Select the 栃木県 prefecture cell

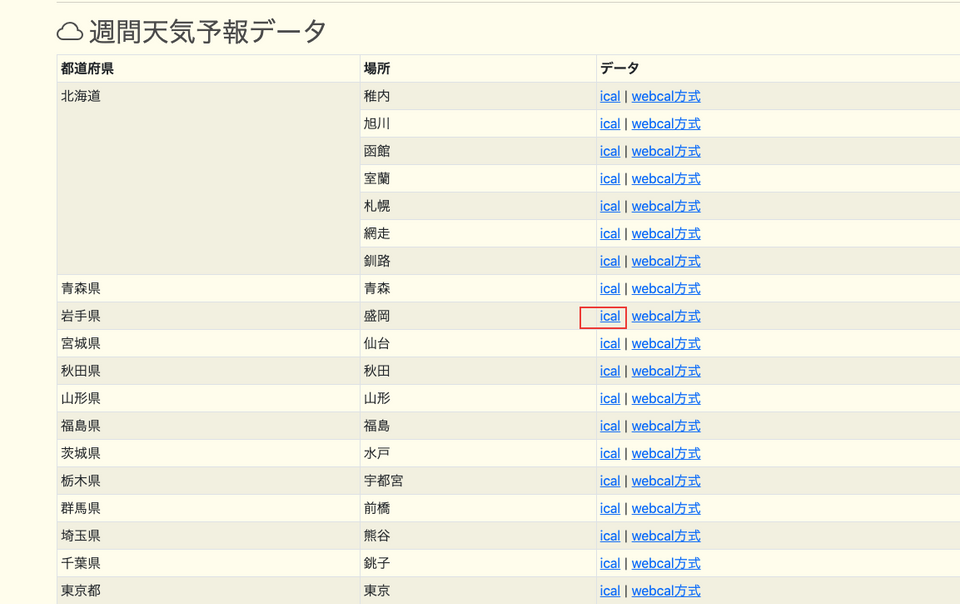208,482
